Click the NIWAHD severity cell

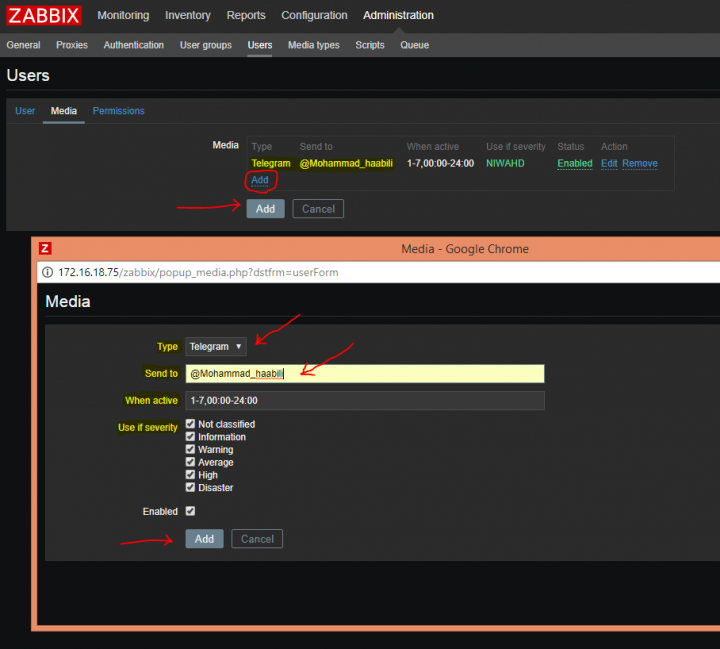click(x=505, y=164)
